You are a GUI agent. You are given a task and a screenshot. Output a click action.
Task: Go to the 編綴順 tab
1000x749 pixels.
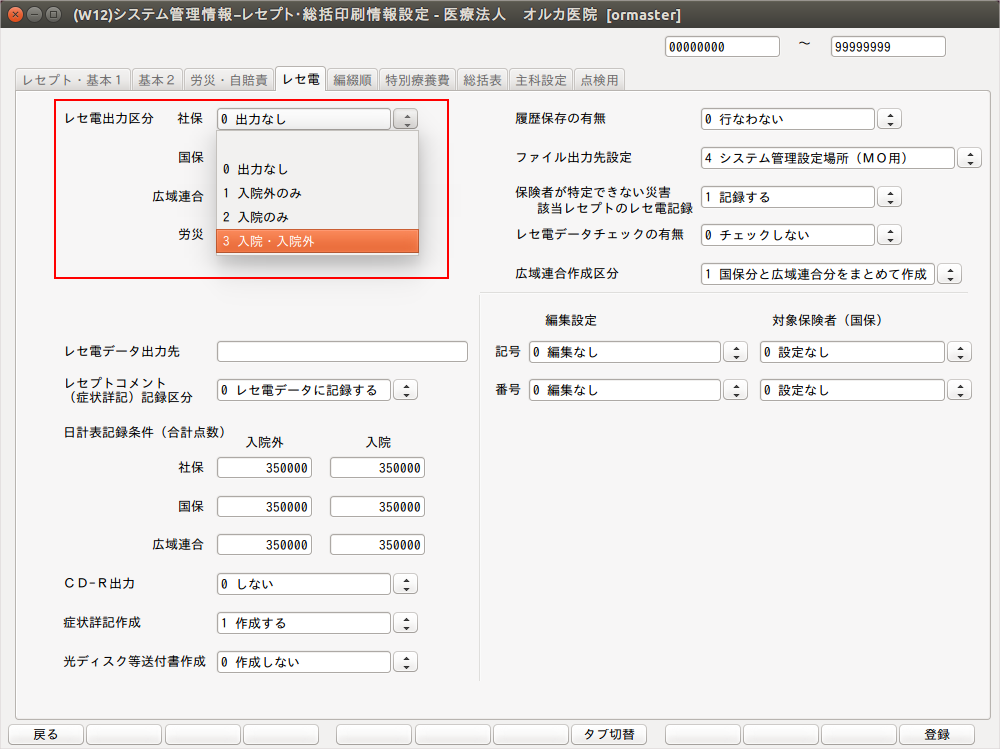(x=352, y=80)
